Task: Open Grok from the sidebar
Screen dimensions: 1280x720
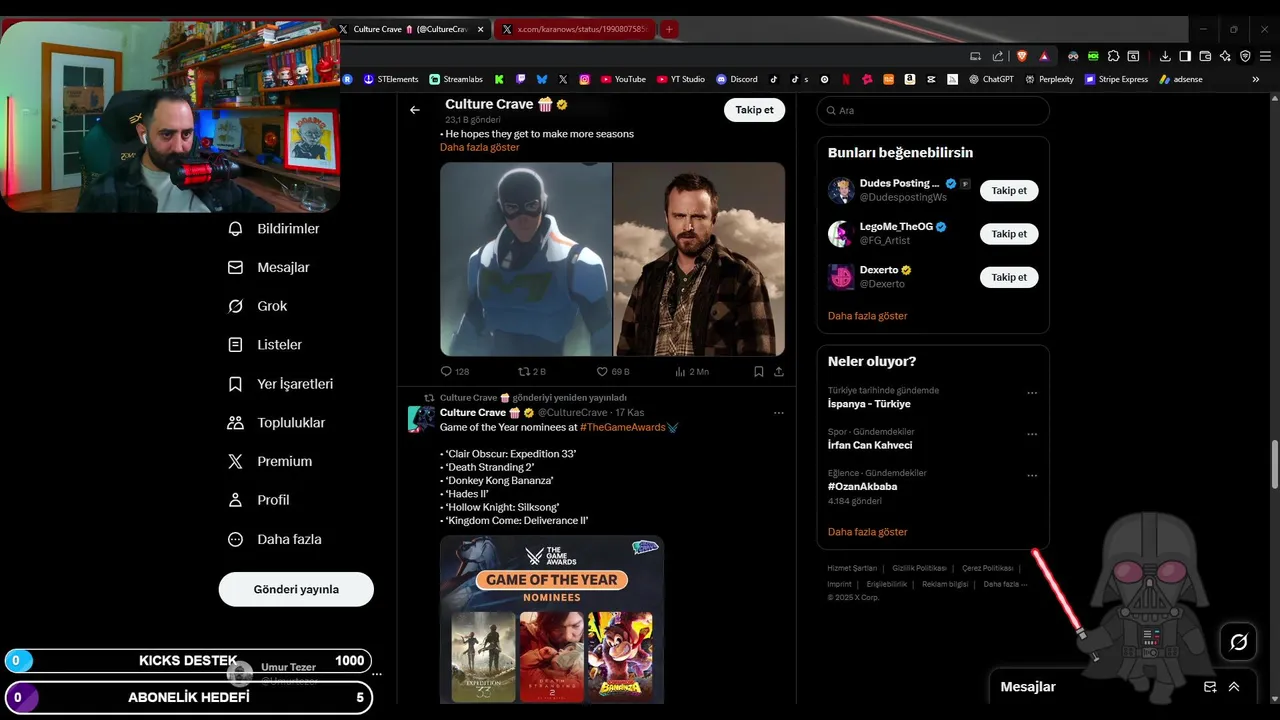Action: [x=258, y=306]
